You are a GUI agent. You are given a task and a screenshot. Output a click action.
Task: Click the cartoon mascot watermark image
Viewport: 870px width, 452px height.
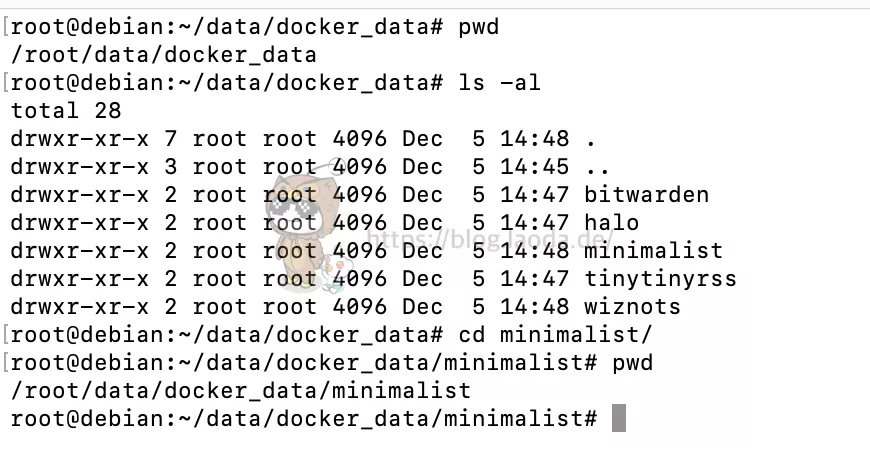(x=305, y=232)
